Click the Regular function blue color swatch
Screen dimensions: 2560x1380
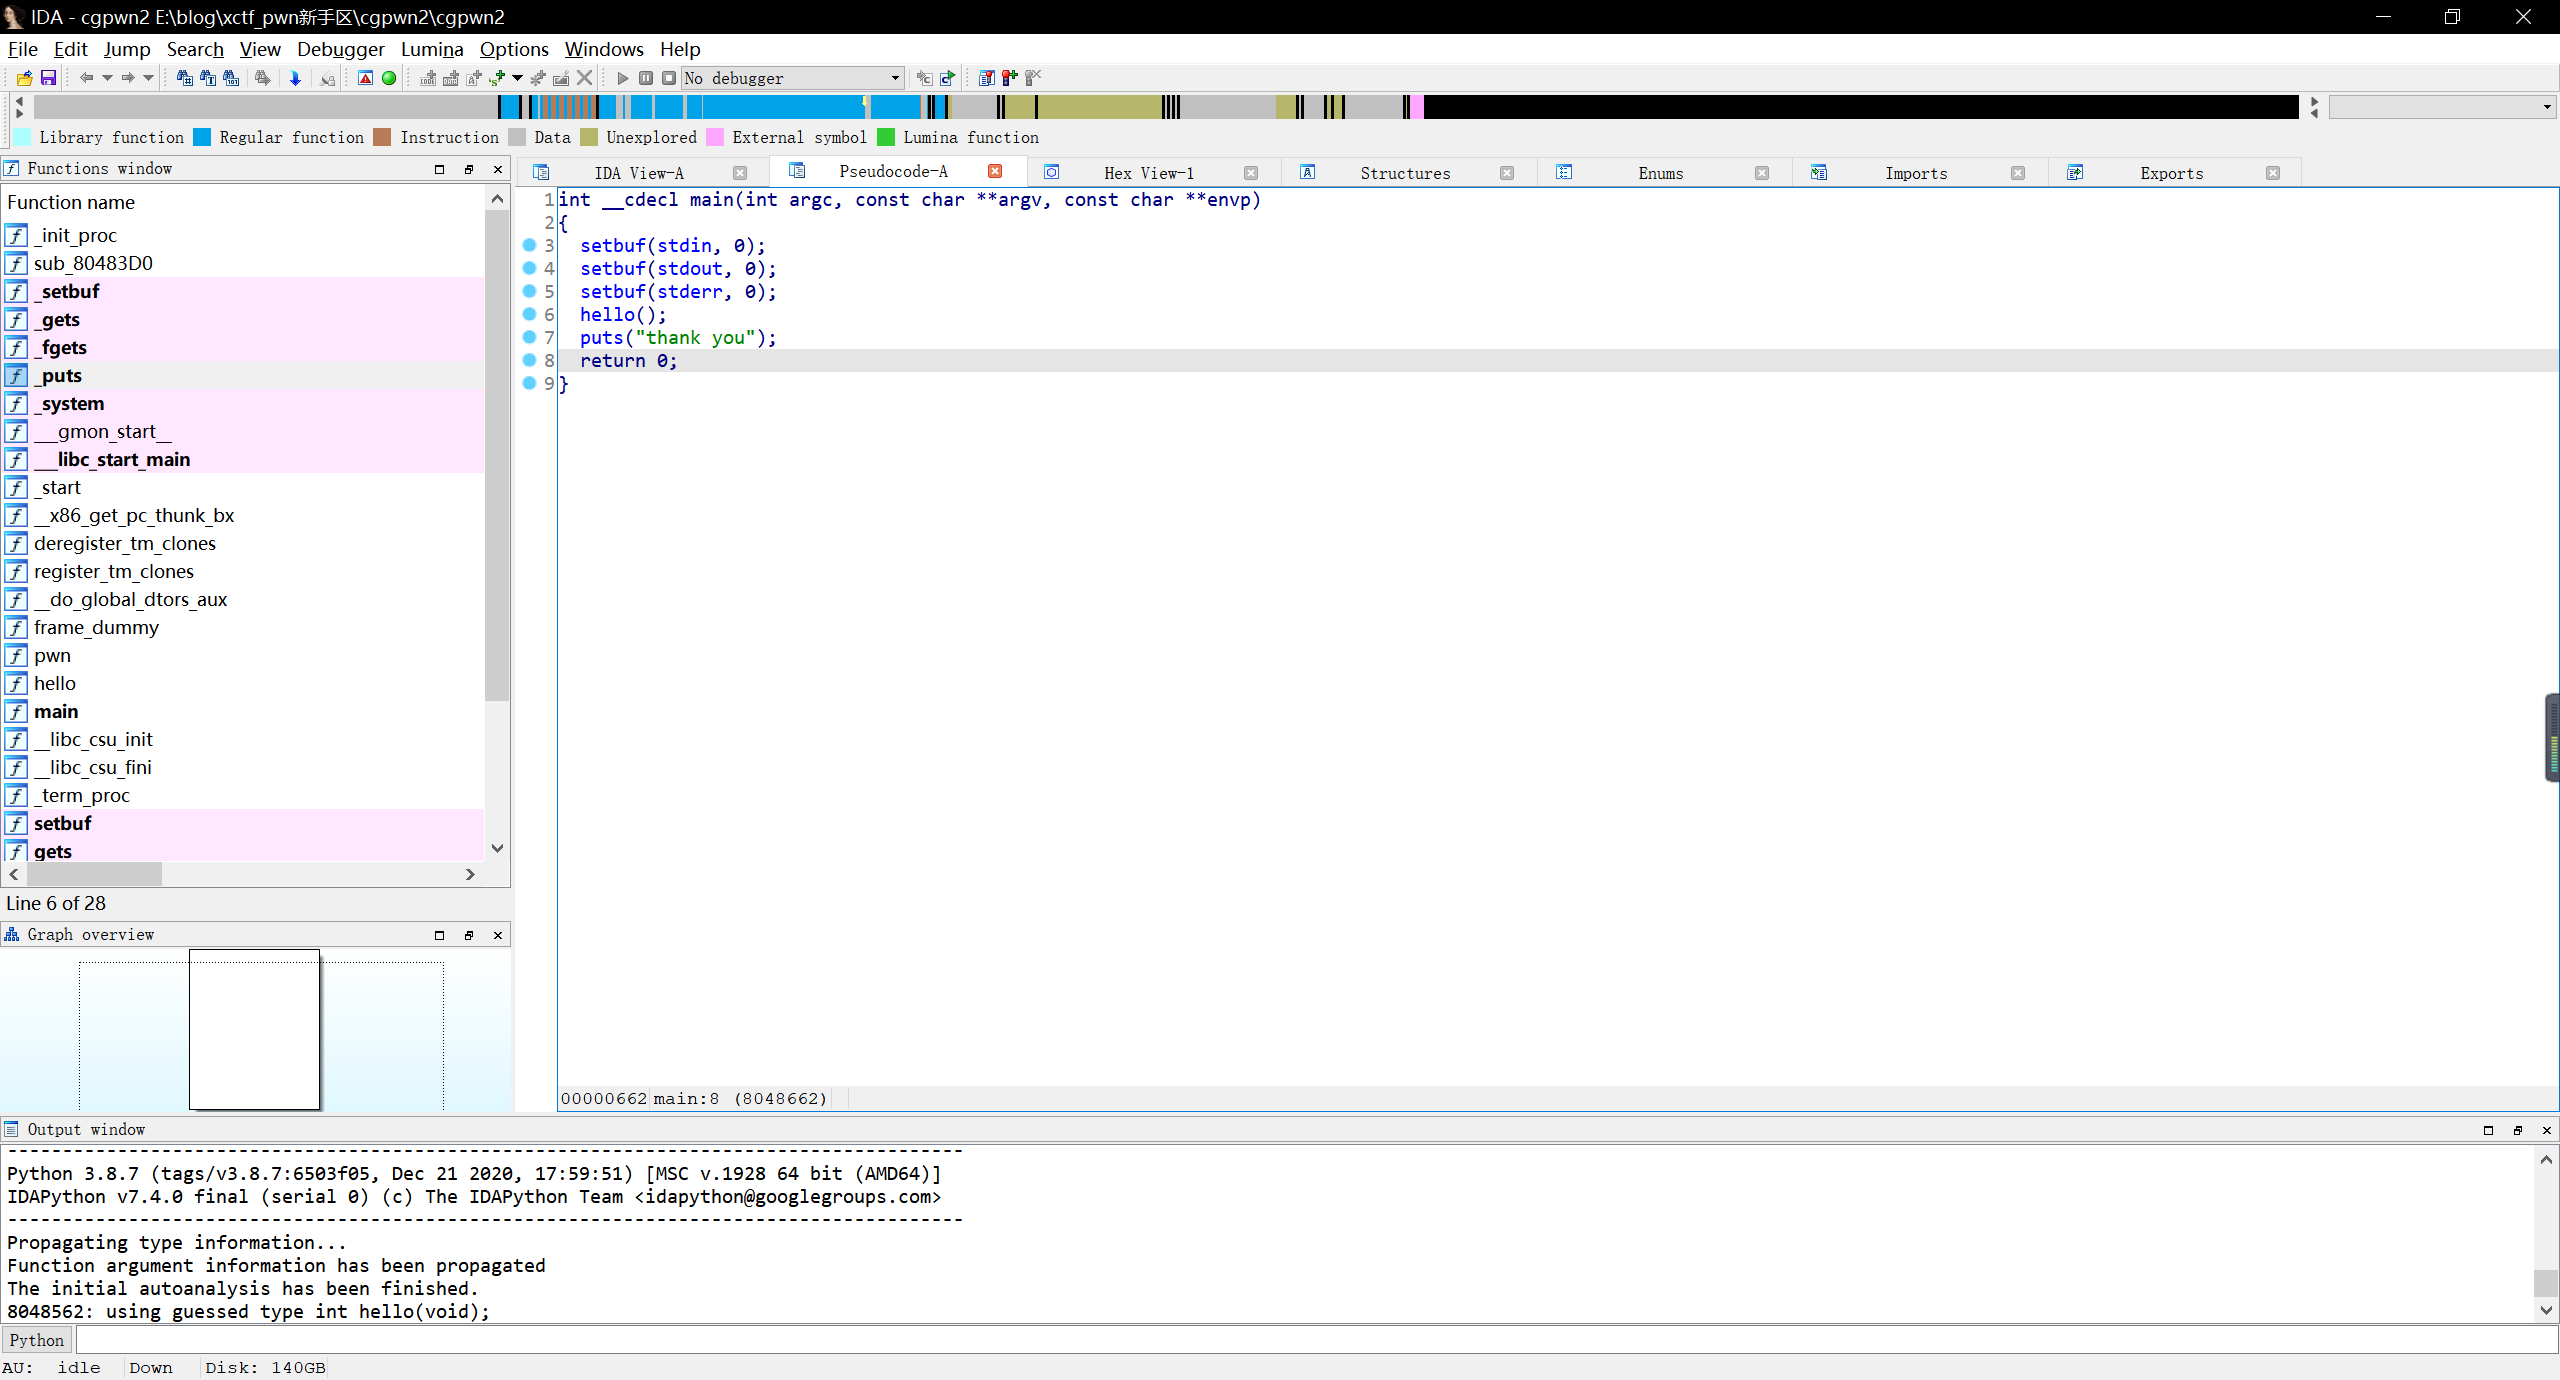point(202,138)
